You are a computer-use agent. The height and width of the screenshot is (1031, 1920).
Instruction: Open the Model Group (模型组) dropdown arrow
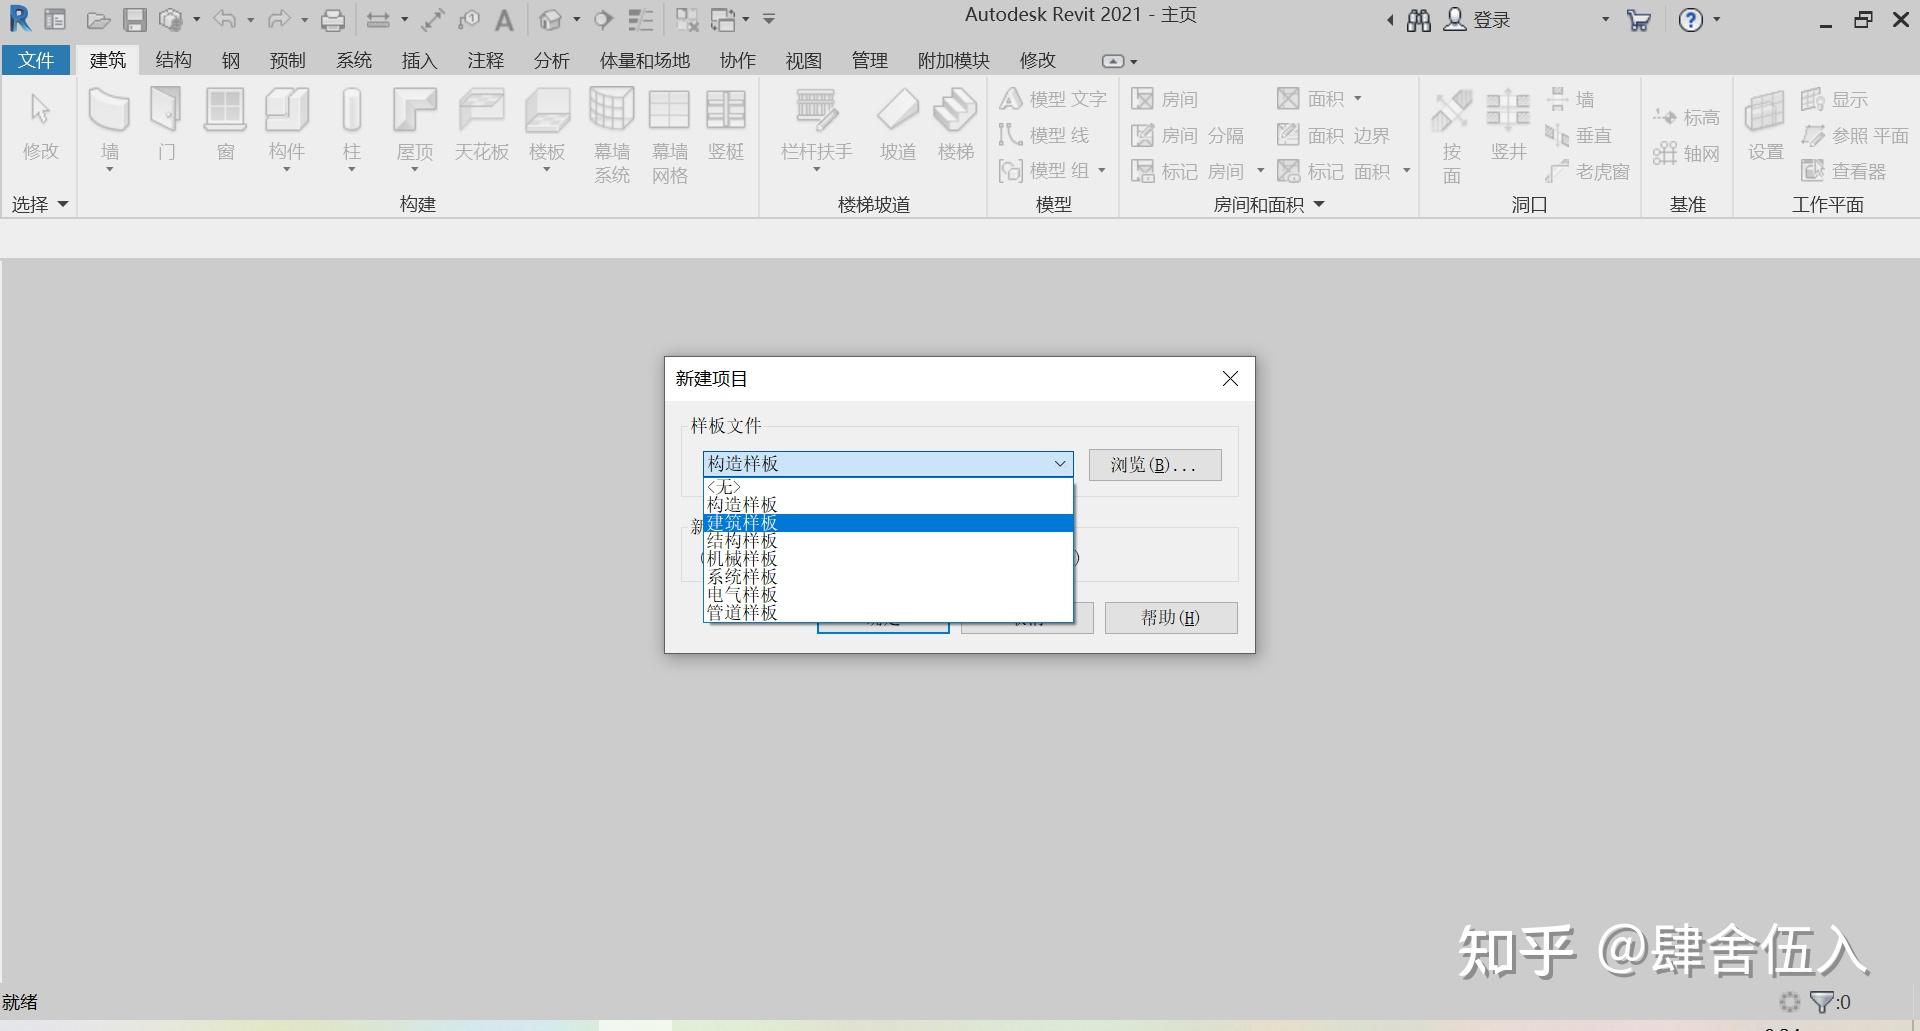1102,171
